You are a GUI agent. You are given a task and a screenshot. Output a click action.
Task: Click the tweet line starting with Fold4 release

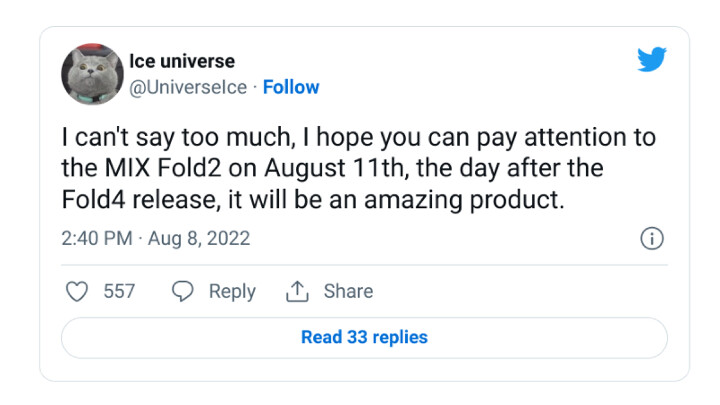[313, 200]
